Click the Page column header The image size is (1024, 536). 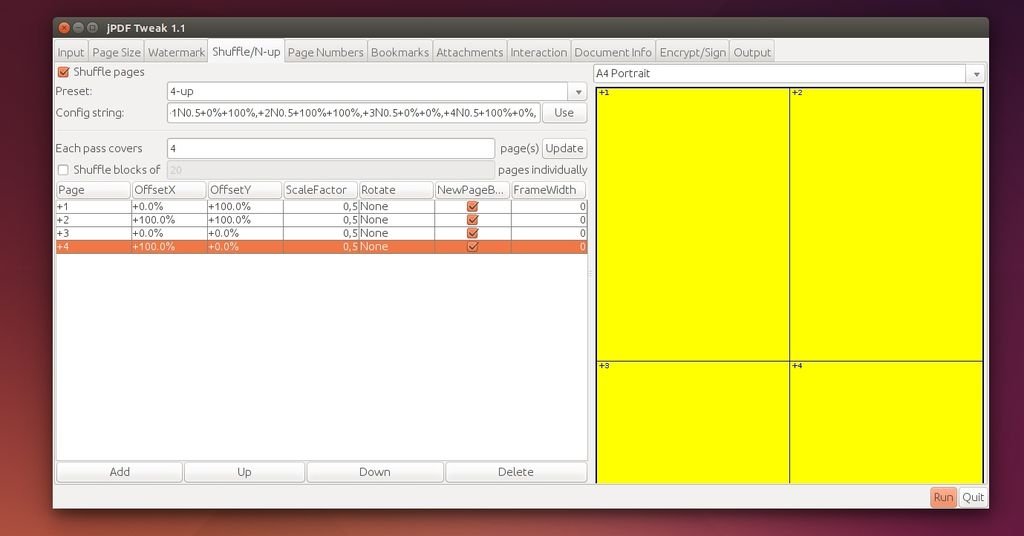click(x=93, y=190)
